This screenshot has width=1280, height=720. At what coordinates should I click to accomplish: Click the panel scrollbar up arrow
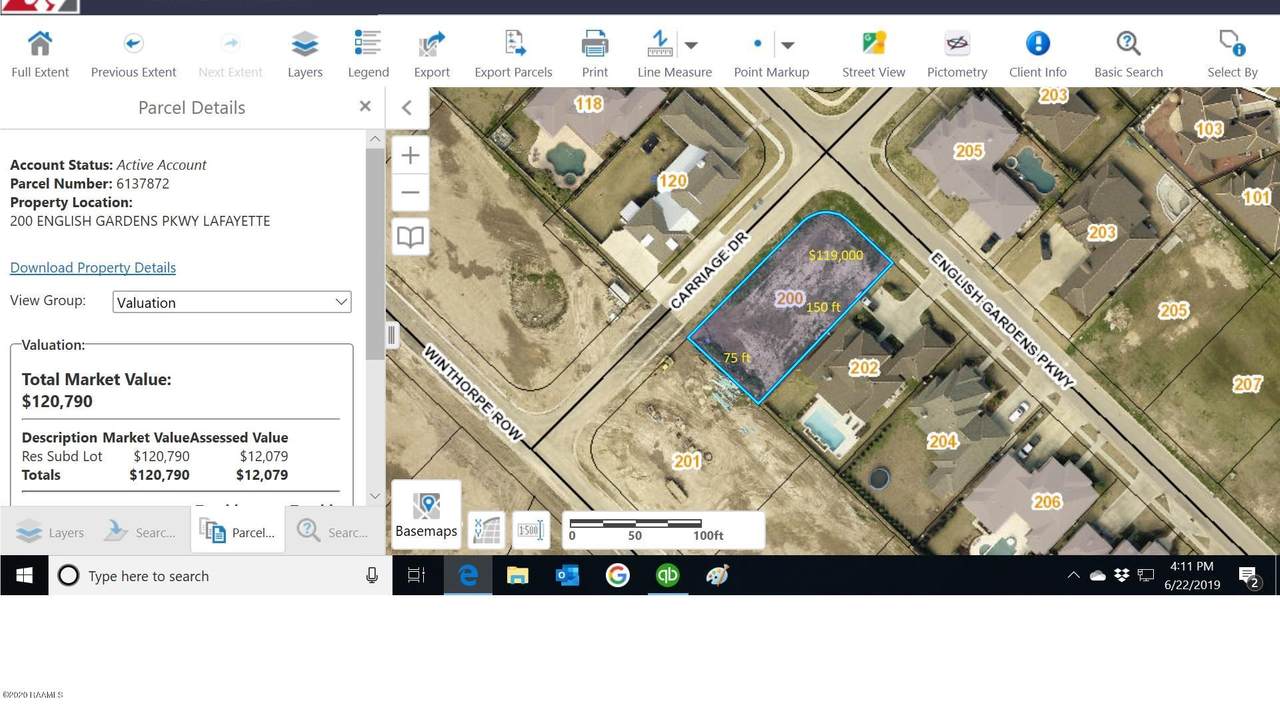click(x=375, y=138)
